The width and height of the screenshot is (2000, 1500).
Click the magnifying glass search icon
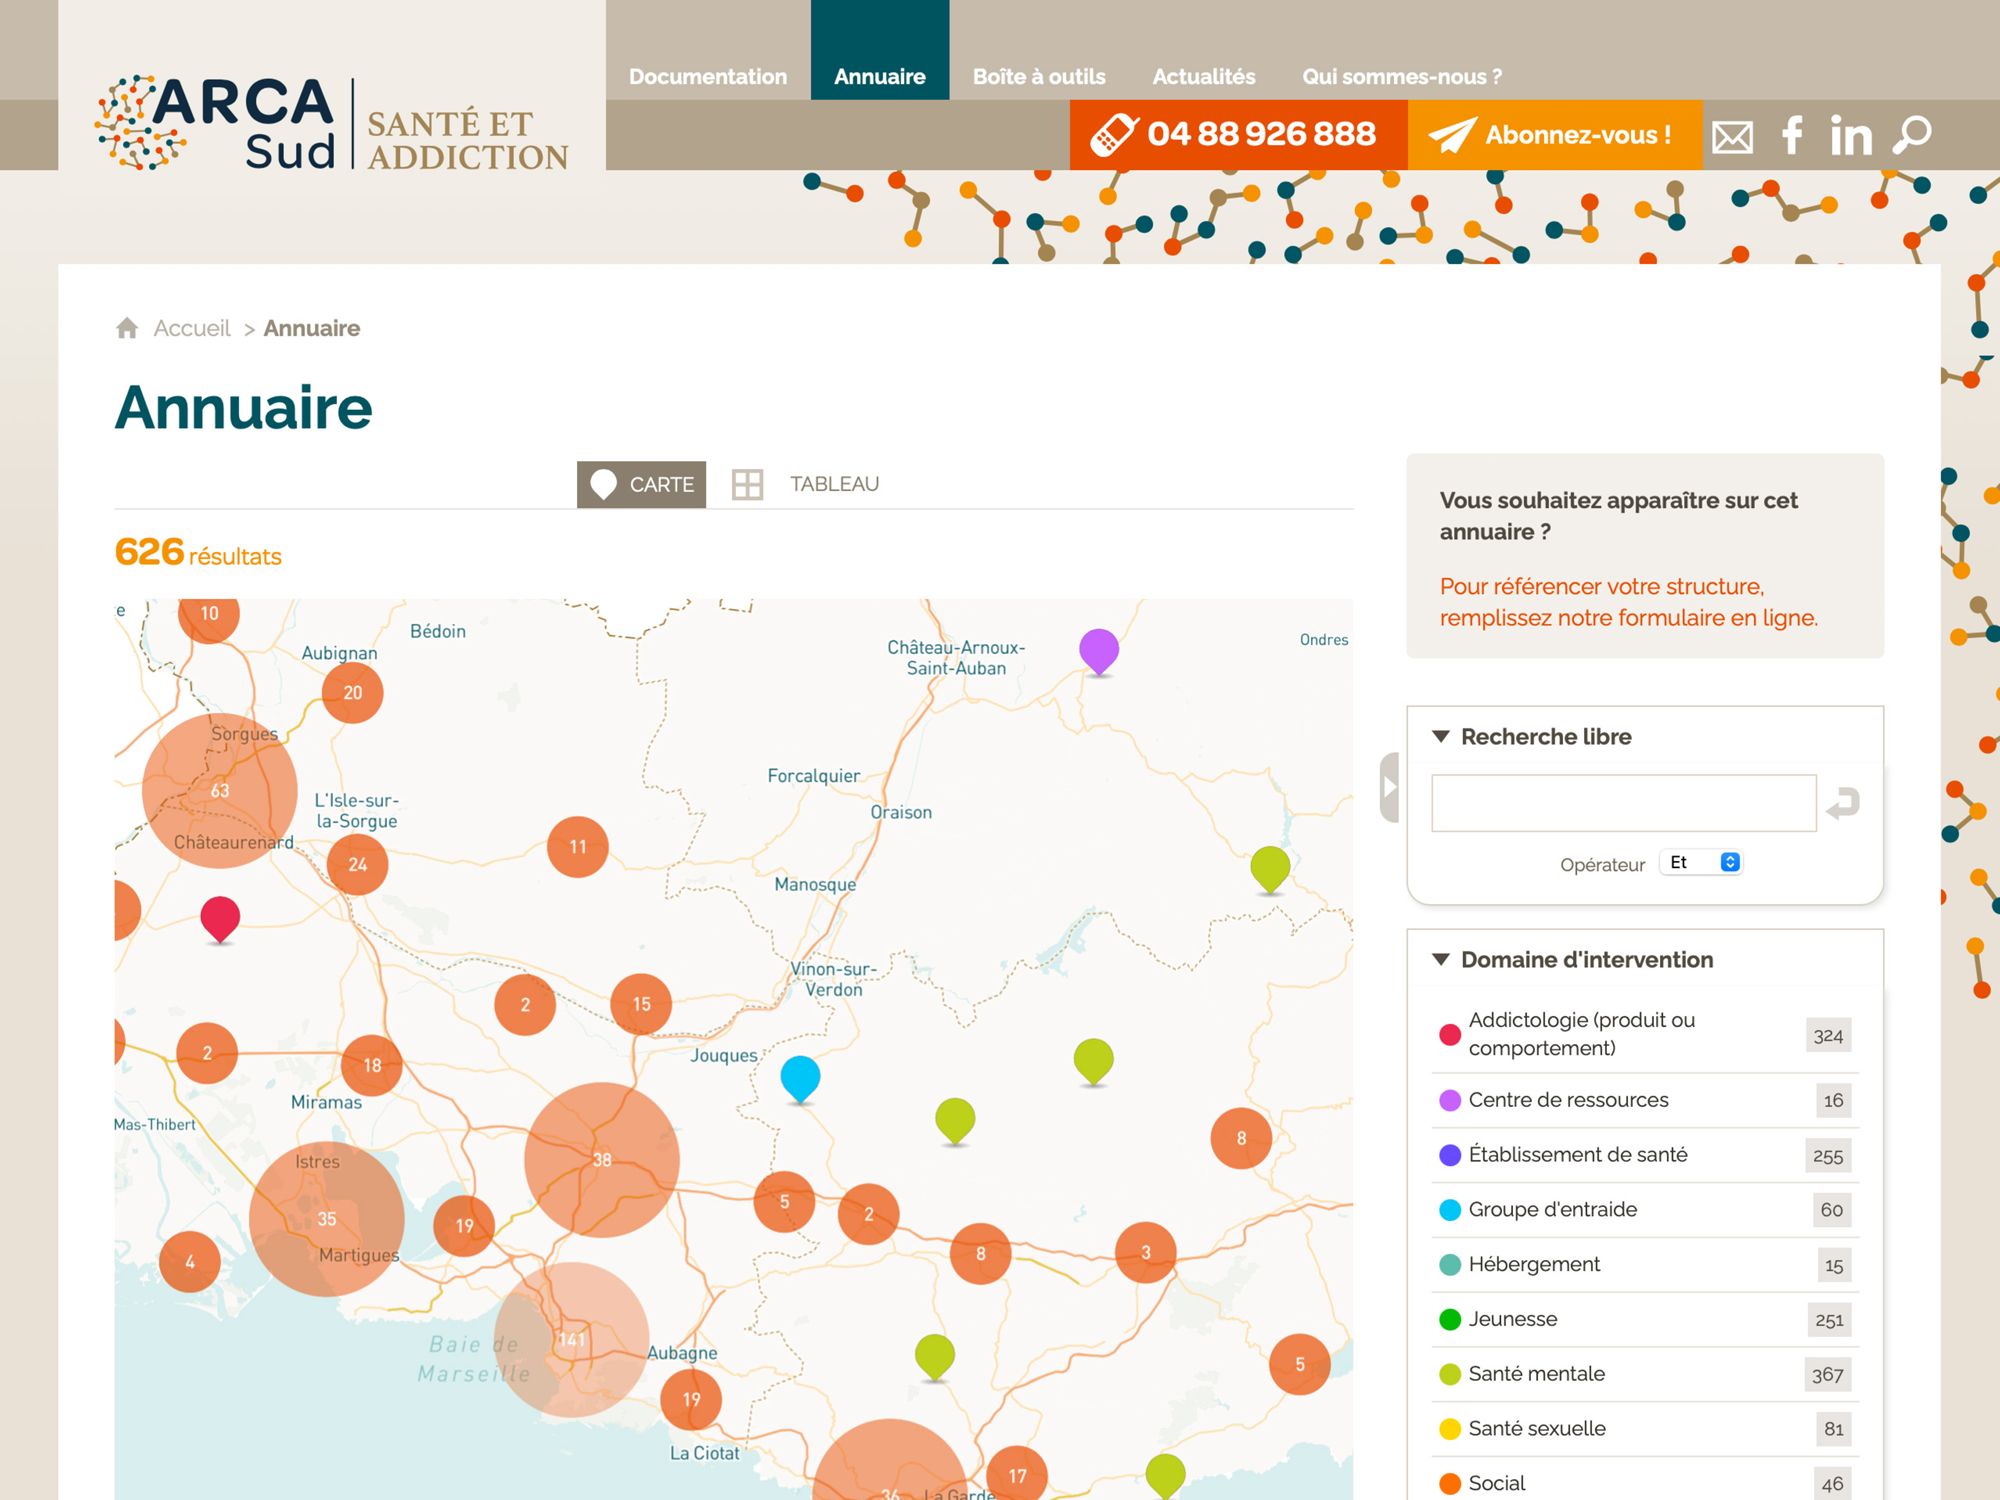(x=1912, y=135)
